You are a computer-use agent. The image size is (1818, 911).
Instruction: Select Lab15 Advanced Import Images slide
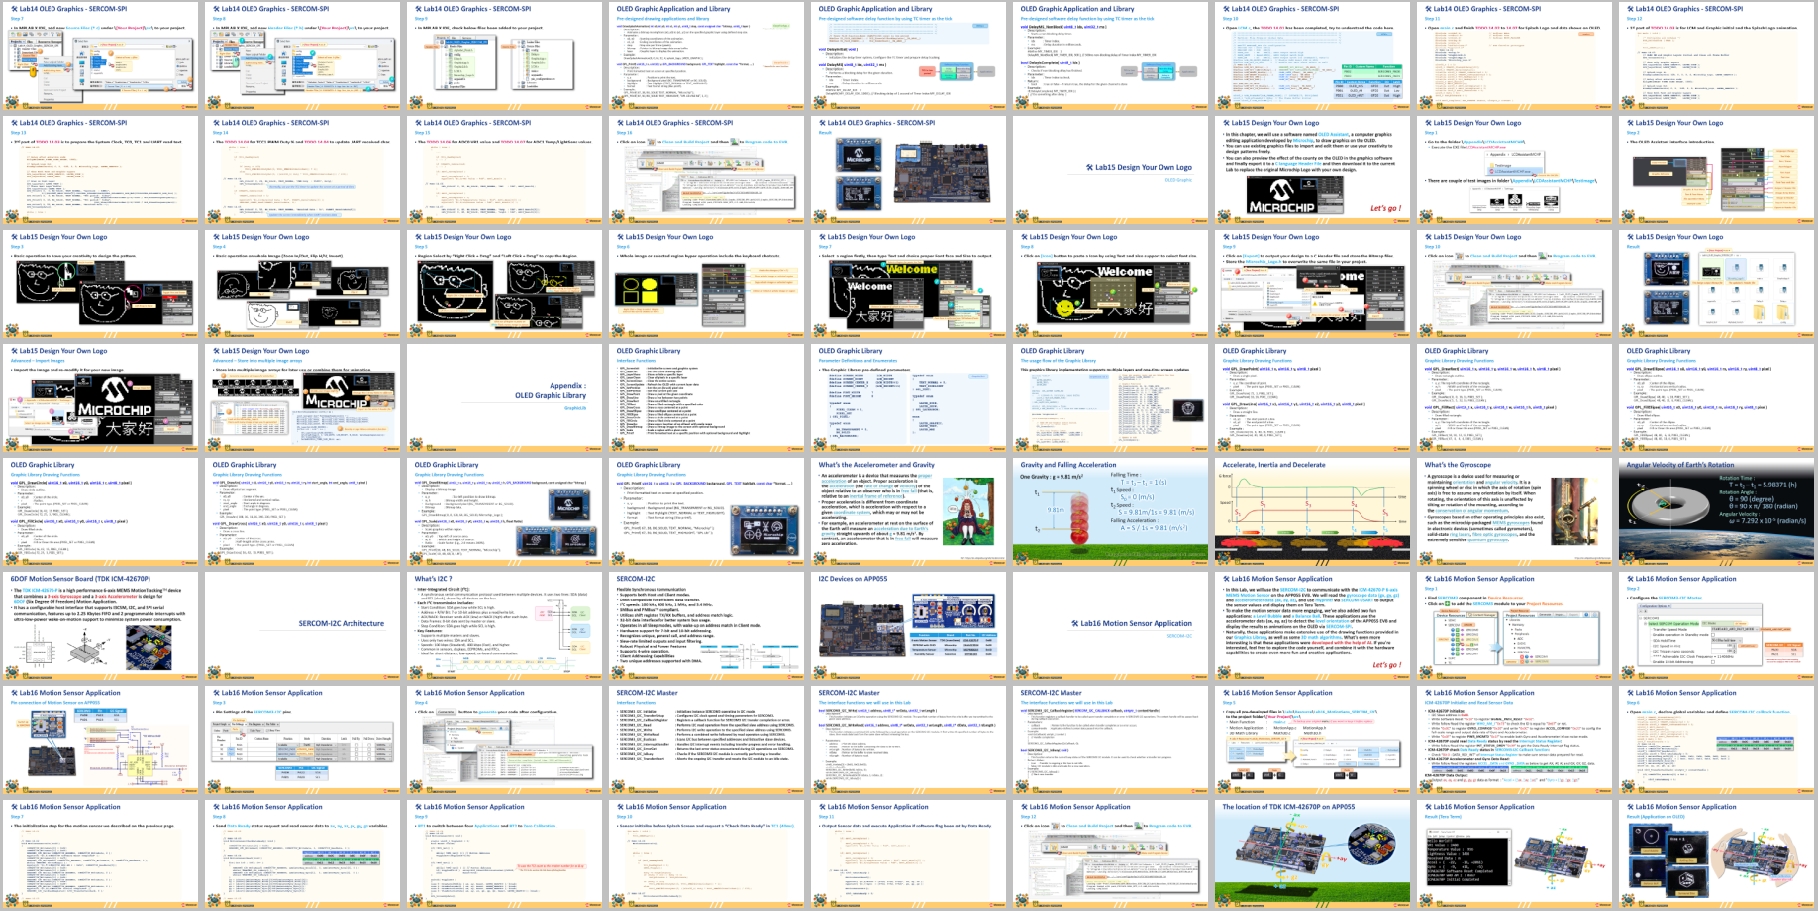click(x=101, y=398)
